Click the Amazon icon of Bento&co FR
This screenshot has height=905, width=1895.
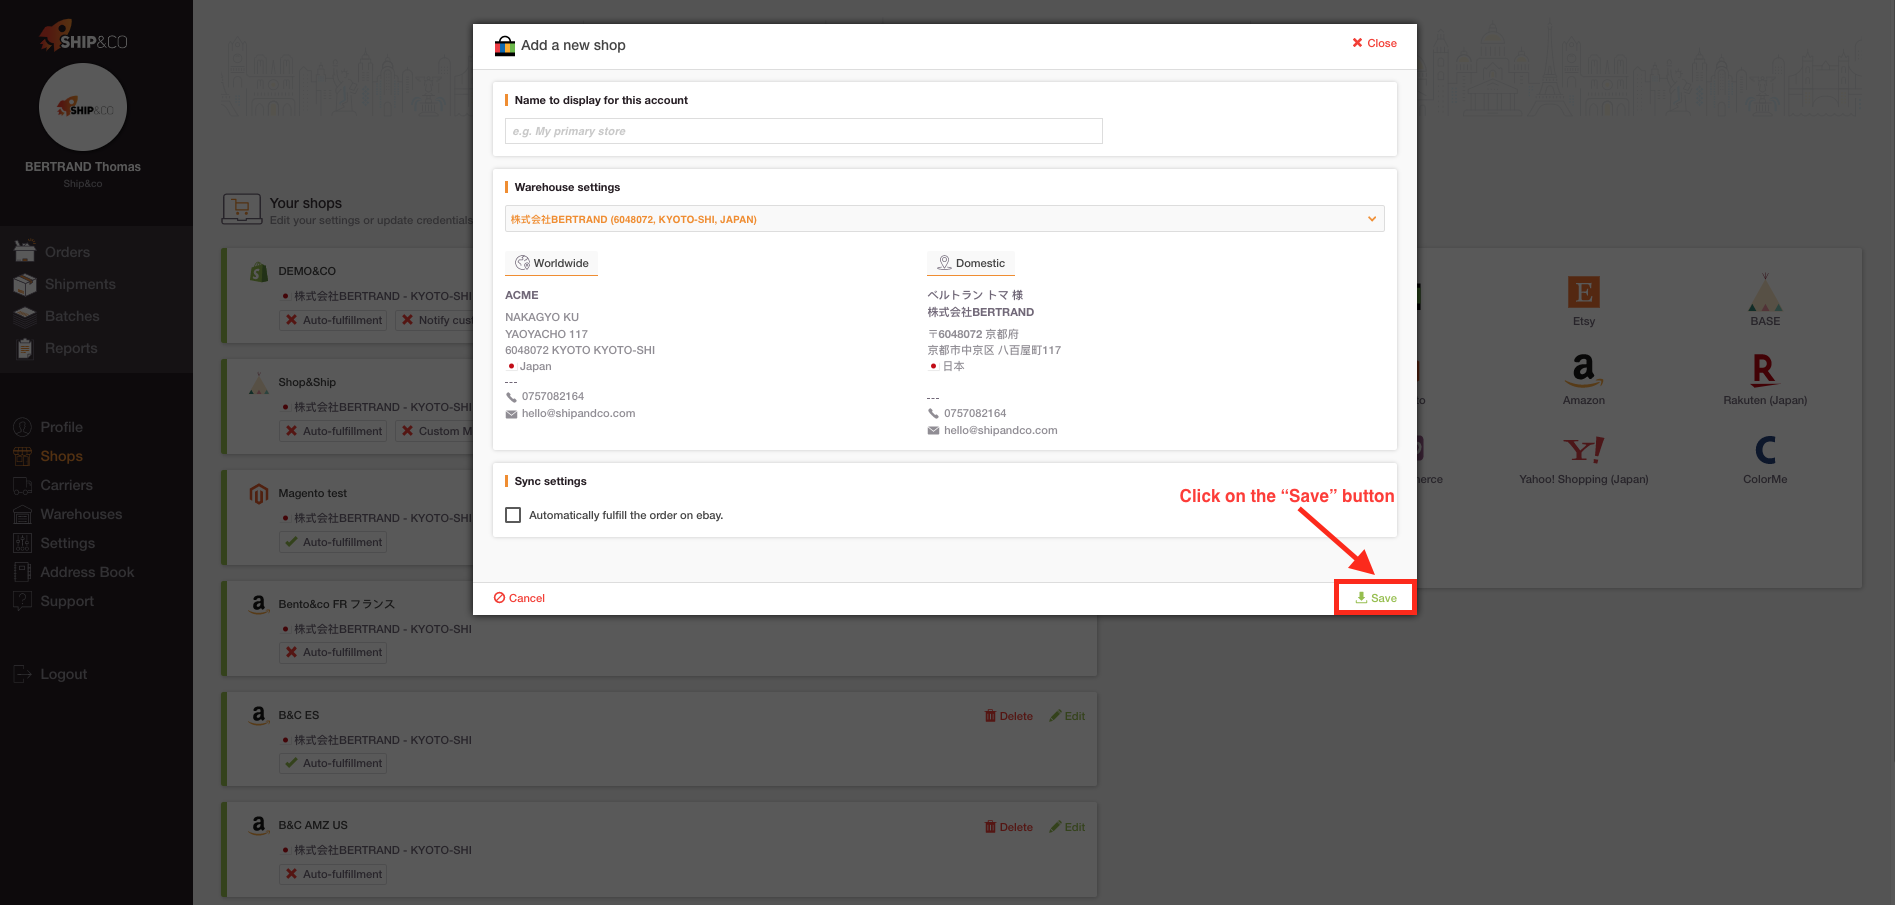click(258, 604)
